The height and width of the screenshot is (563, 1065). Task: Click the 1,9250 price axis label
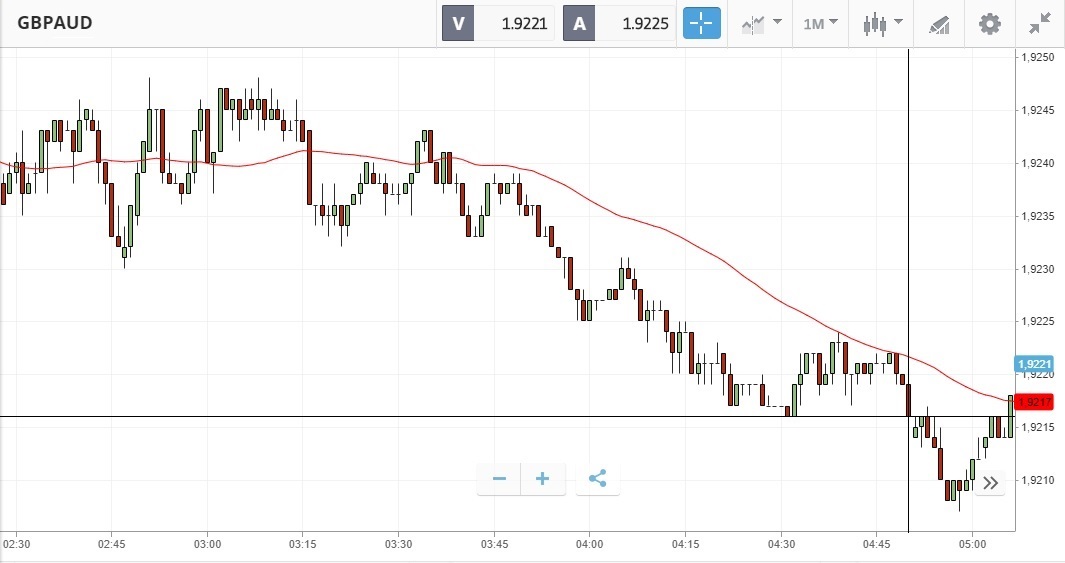click(x=1038, y=58)
